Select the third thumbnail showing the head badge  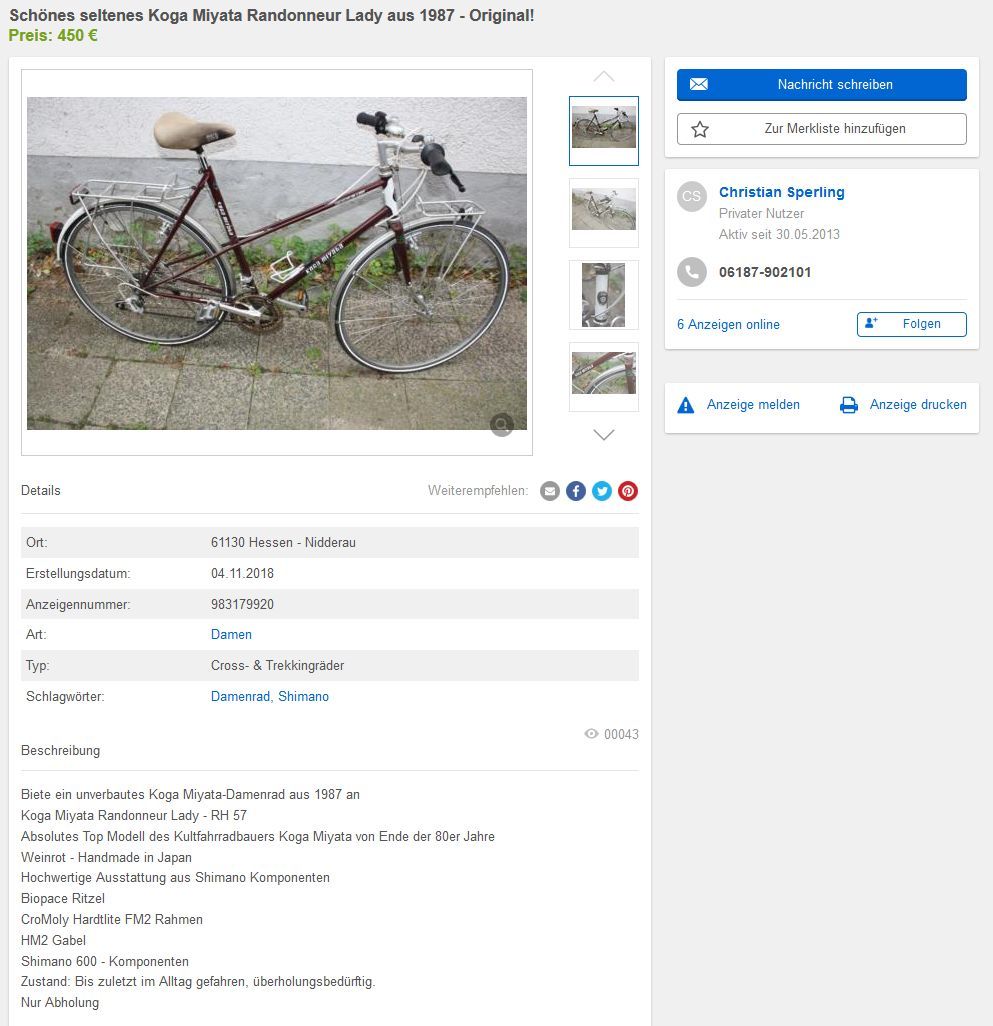(x=604, y=294)
